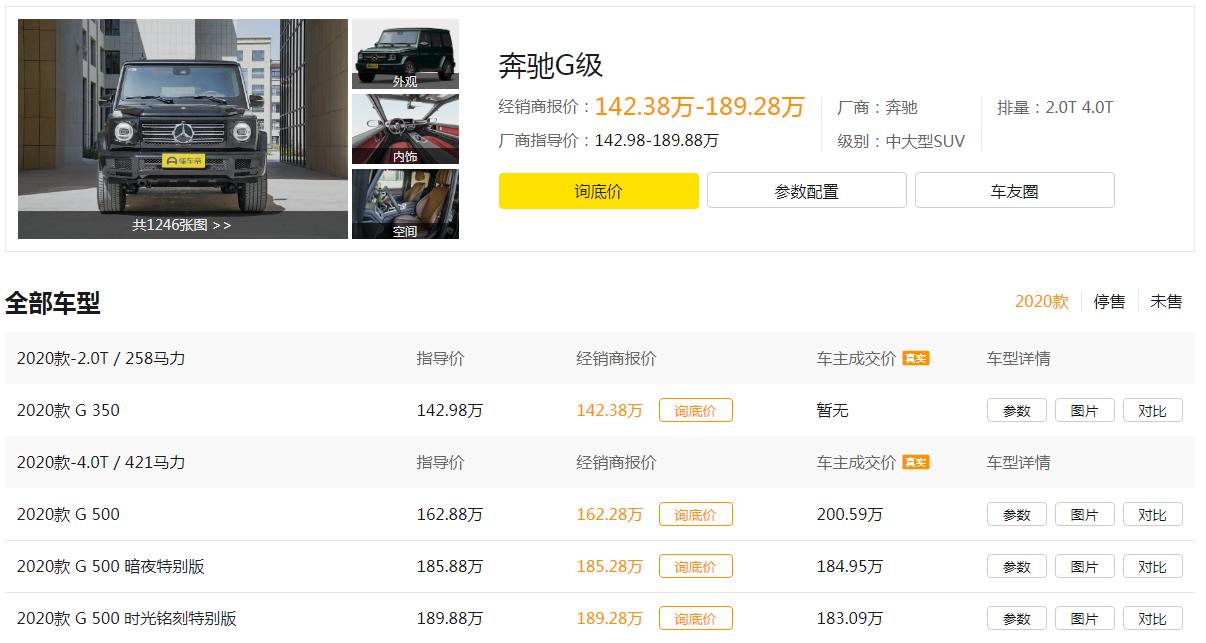Click the 185.28万 dealer price

pyautogui.click(x=610, y=566)
